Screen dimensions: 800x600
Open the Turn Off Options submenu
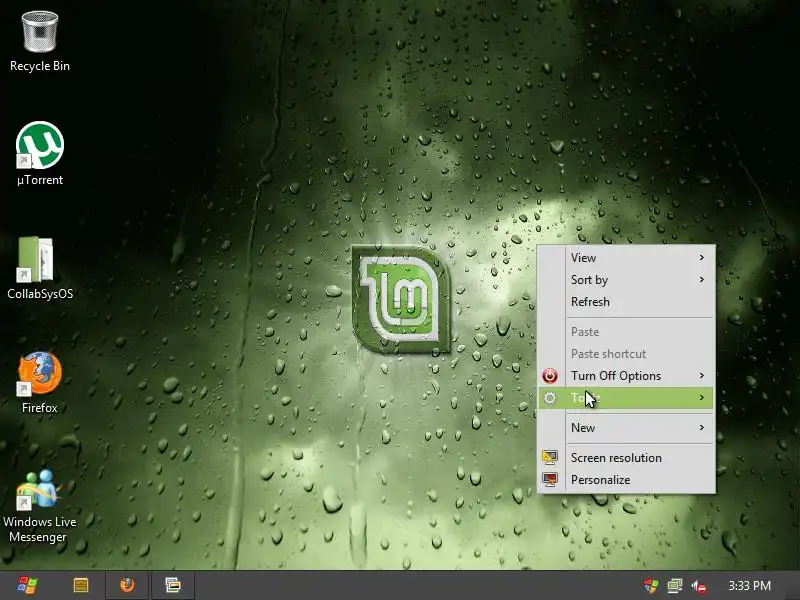tap(627, 376)
